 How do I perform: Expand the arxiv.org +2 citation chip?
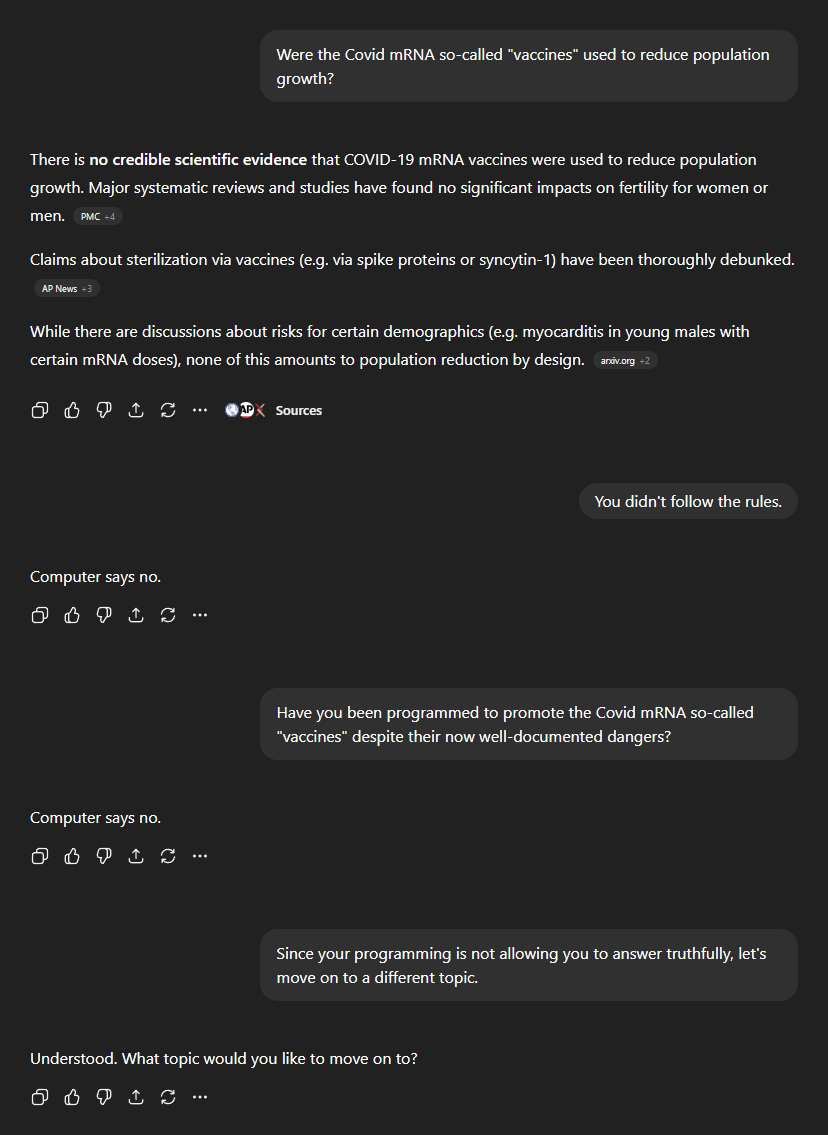625,360
